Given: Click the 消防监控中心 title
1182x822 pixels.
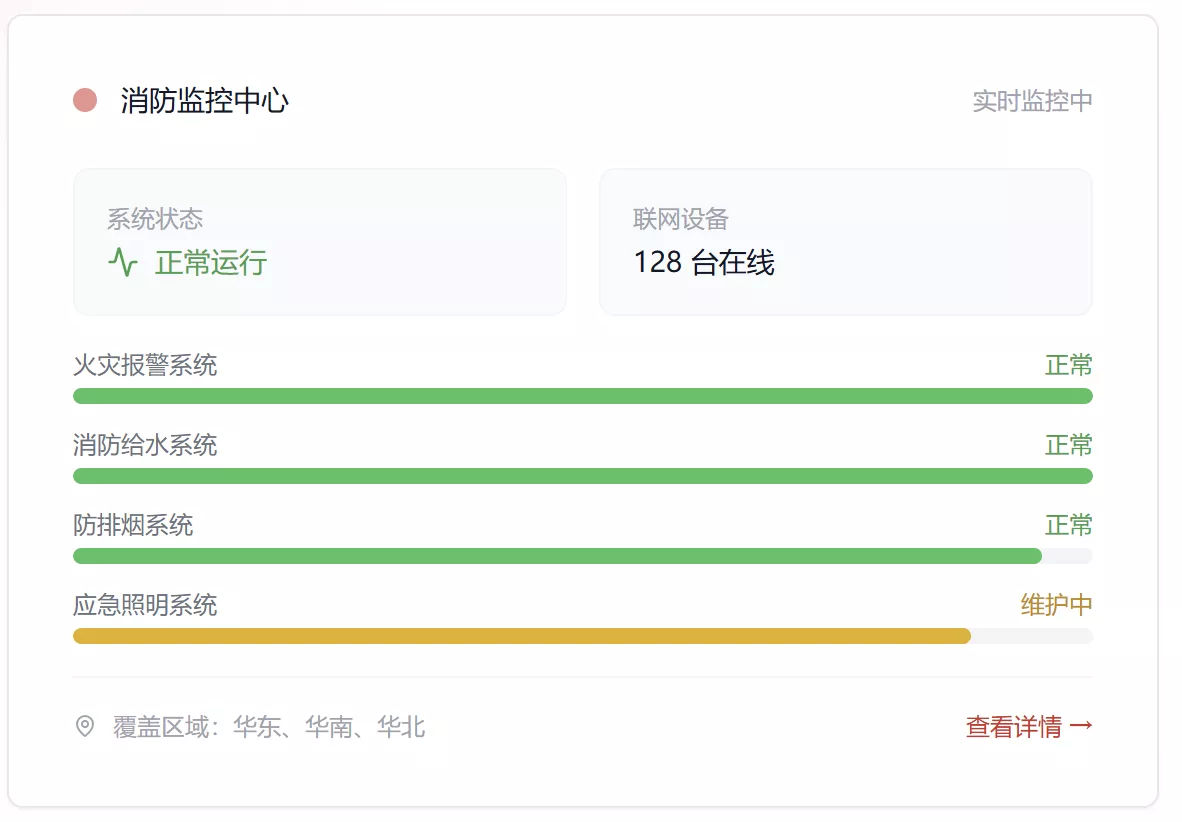Looking at the screenshot, I should pos(204,100).
